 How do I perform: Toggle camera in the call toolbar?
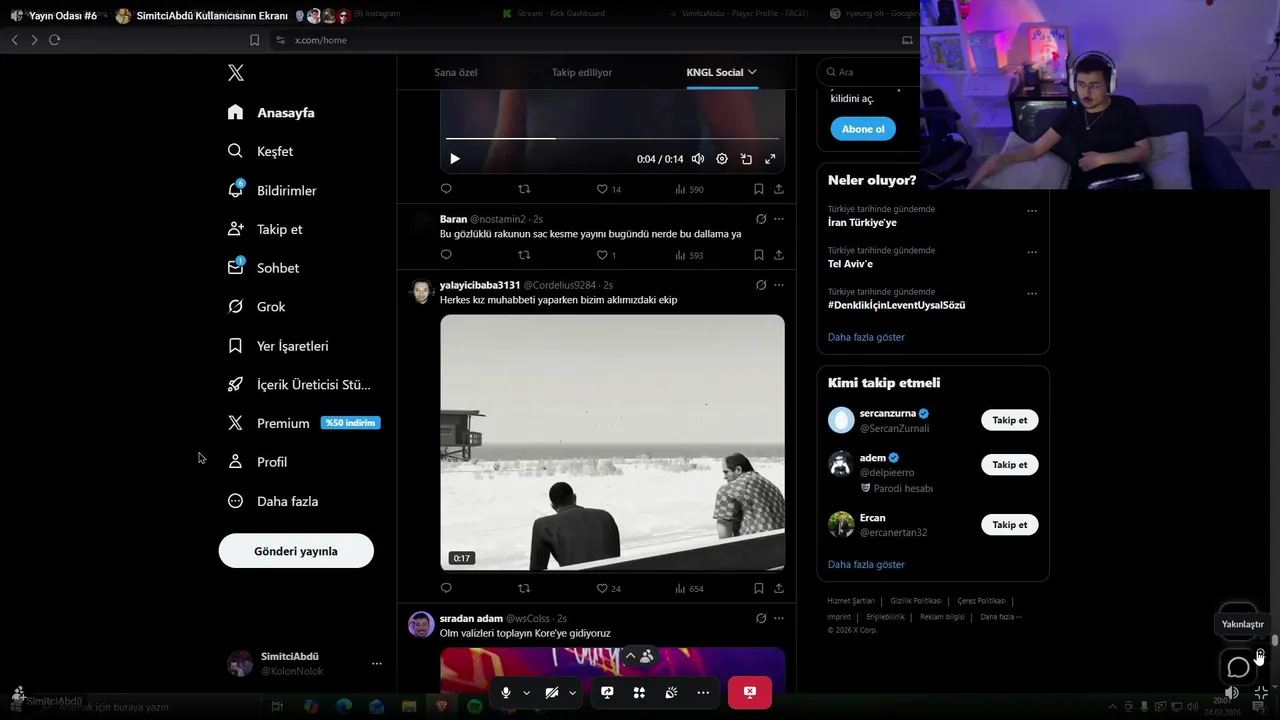552,692
